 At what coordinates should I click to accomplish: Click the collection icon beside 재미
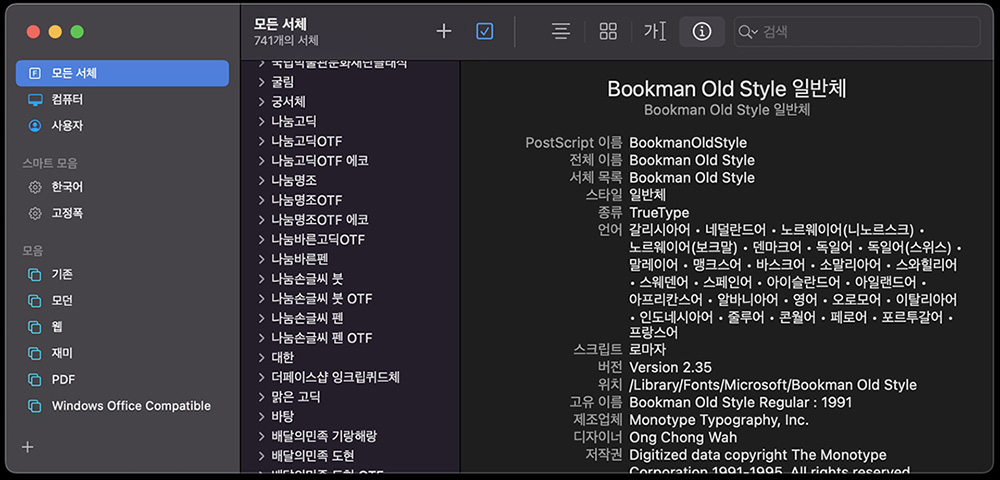34,353
